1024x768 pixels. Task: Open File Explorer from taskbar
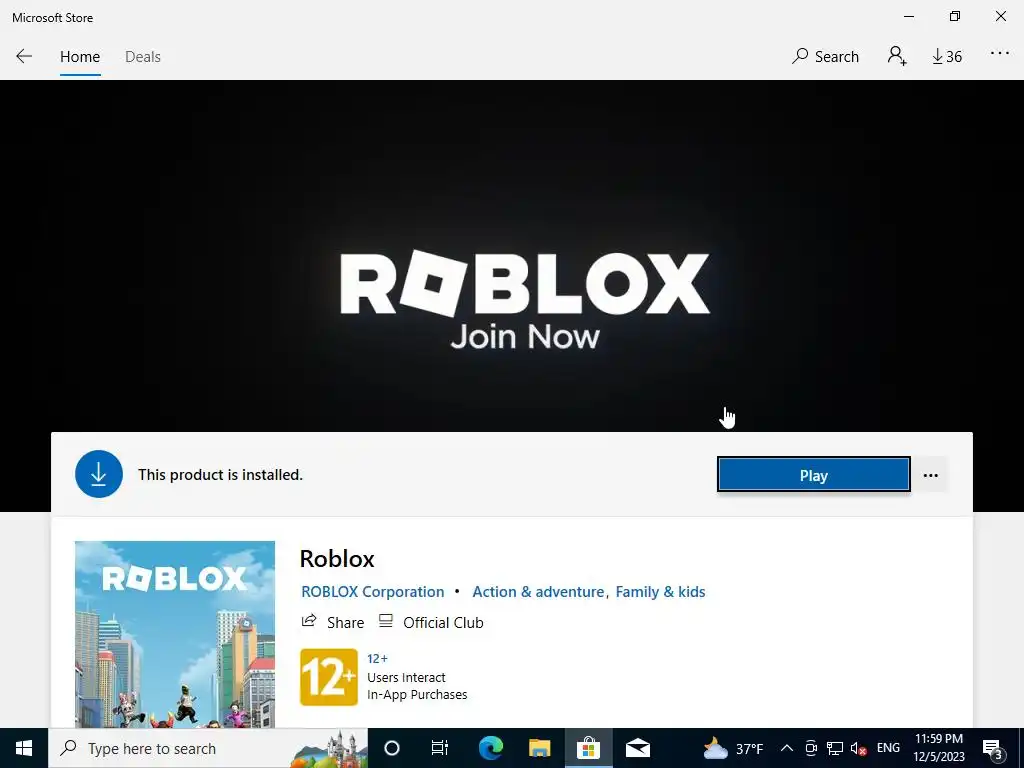(539, 748)
